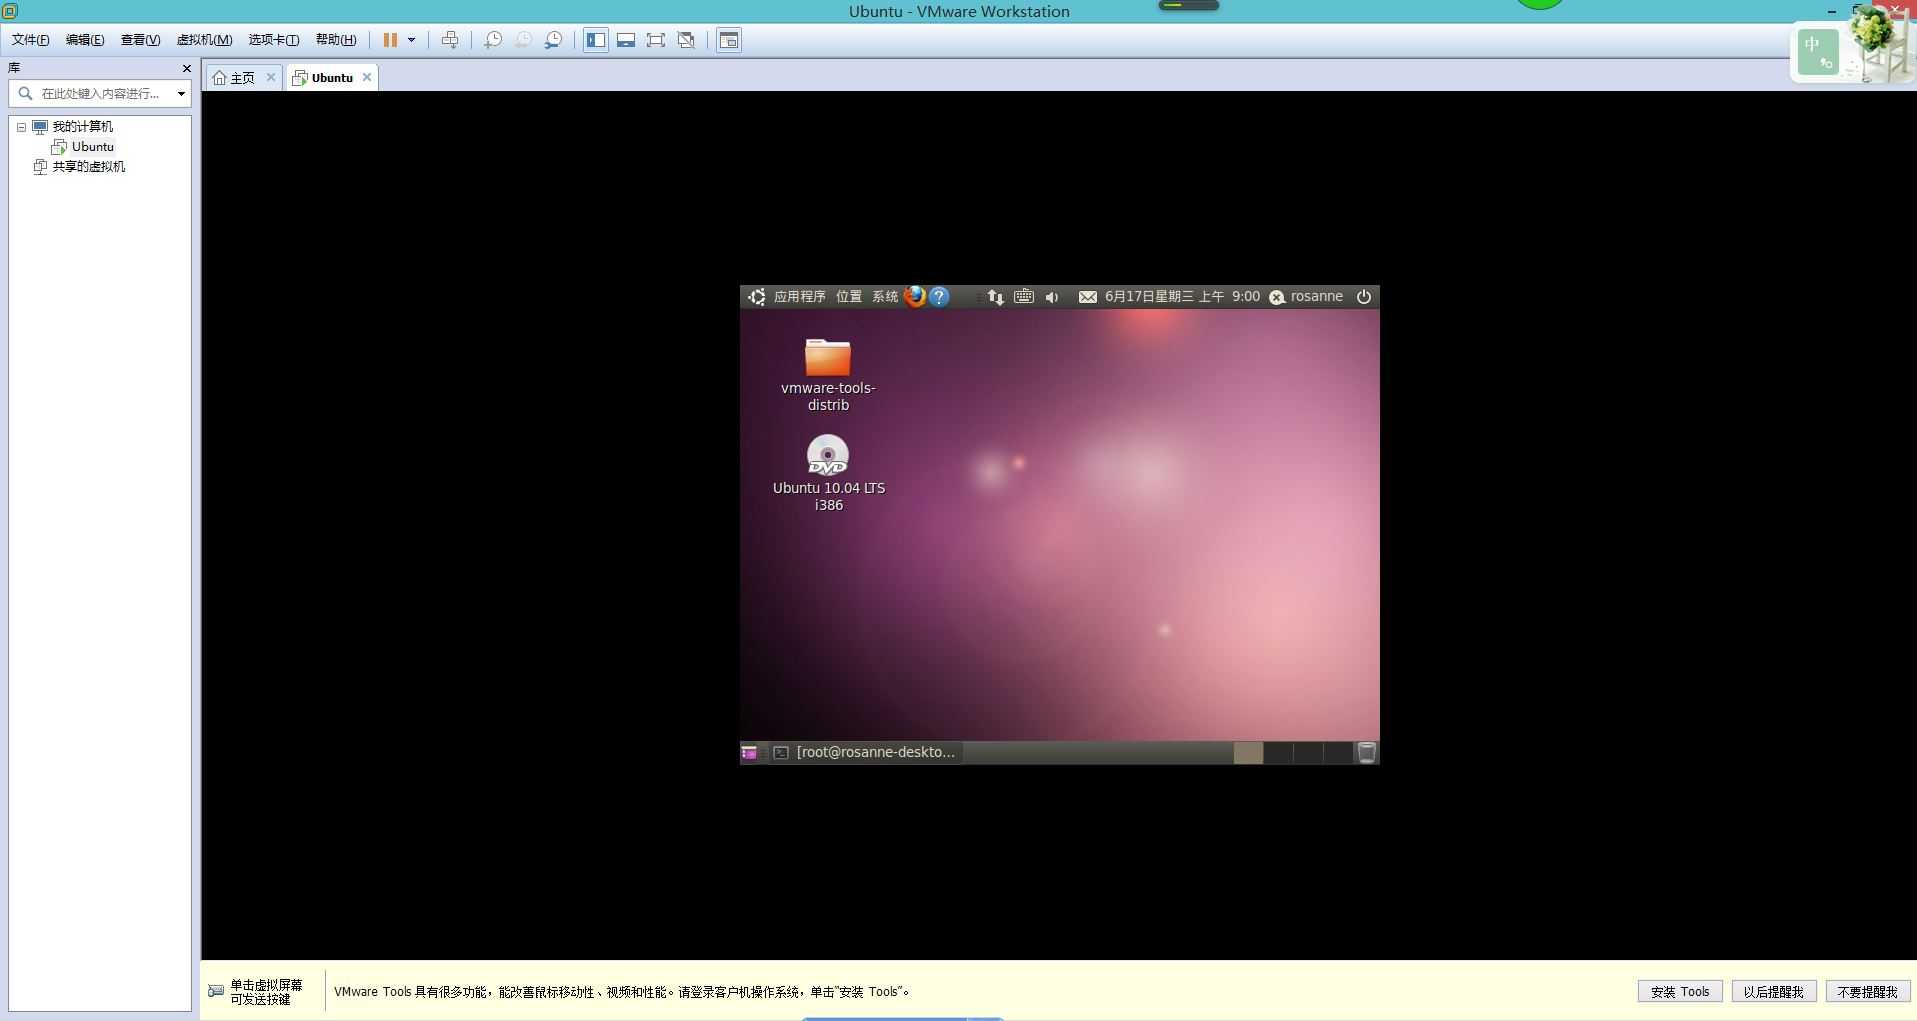Select 共享的虚拟机 in the library tree
The width and height of the screenshot is (1917, 1021).
(x=88, y=166)
